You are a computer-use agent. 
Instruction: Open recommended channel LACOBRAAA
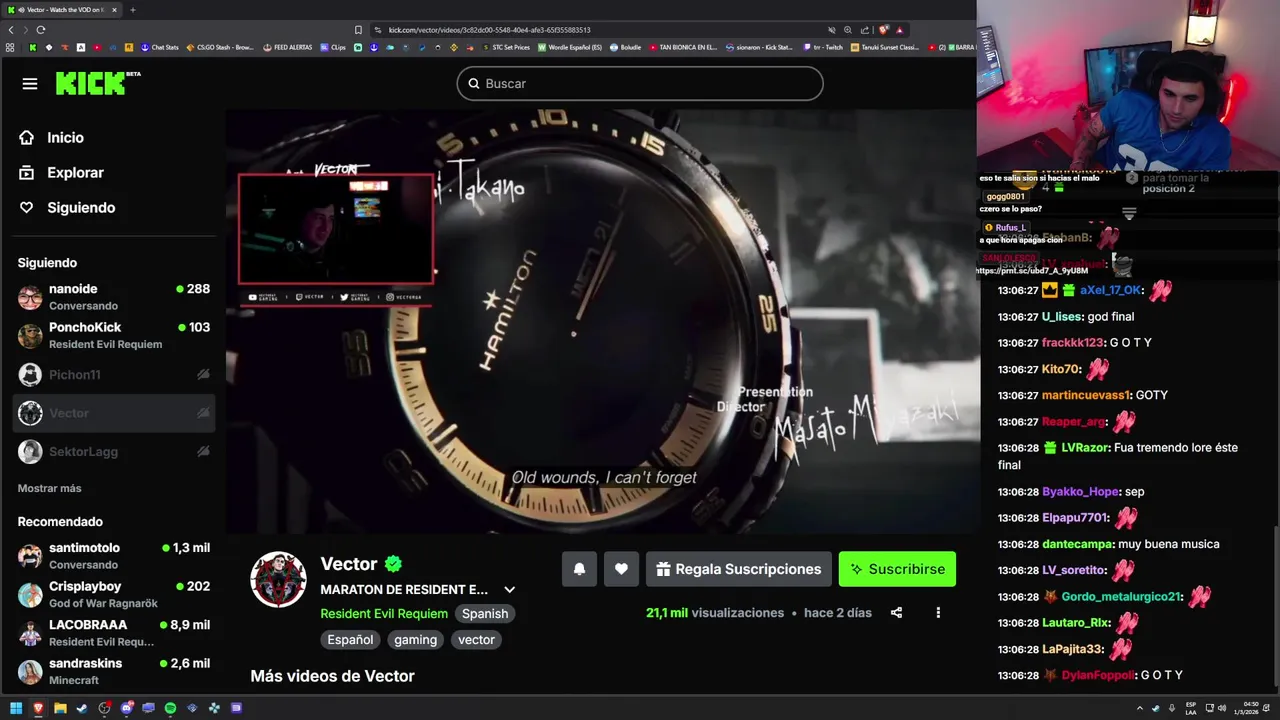pos(113,633)
